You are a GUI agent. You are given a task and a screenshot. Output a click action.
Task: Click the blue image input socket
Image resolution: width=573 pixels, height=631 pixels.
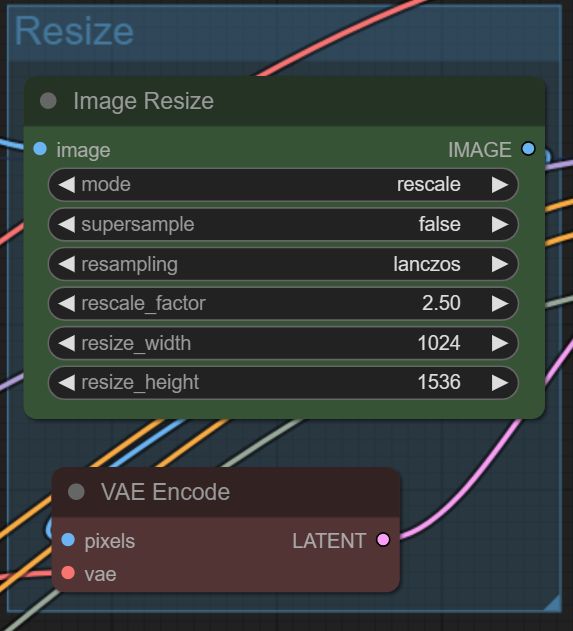40,149
